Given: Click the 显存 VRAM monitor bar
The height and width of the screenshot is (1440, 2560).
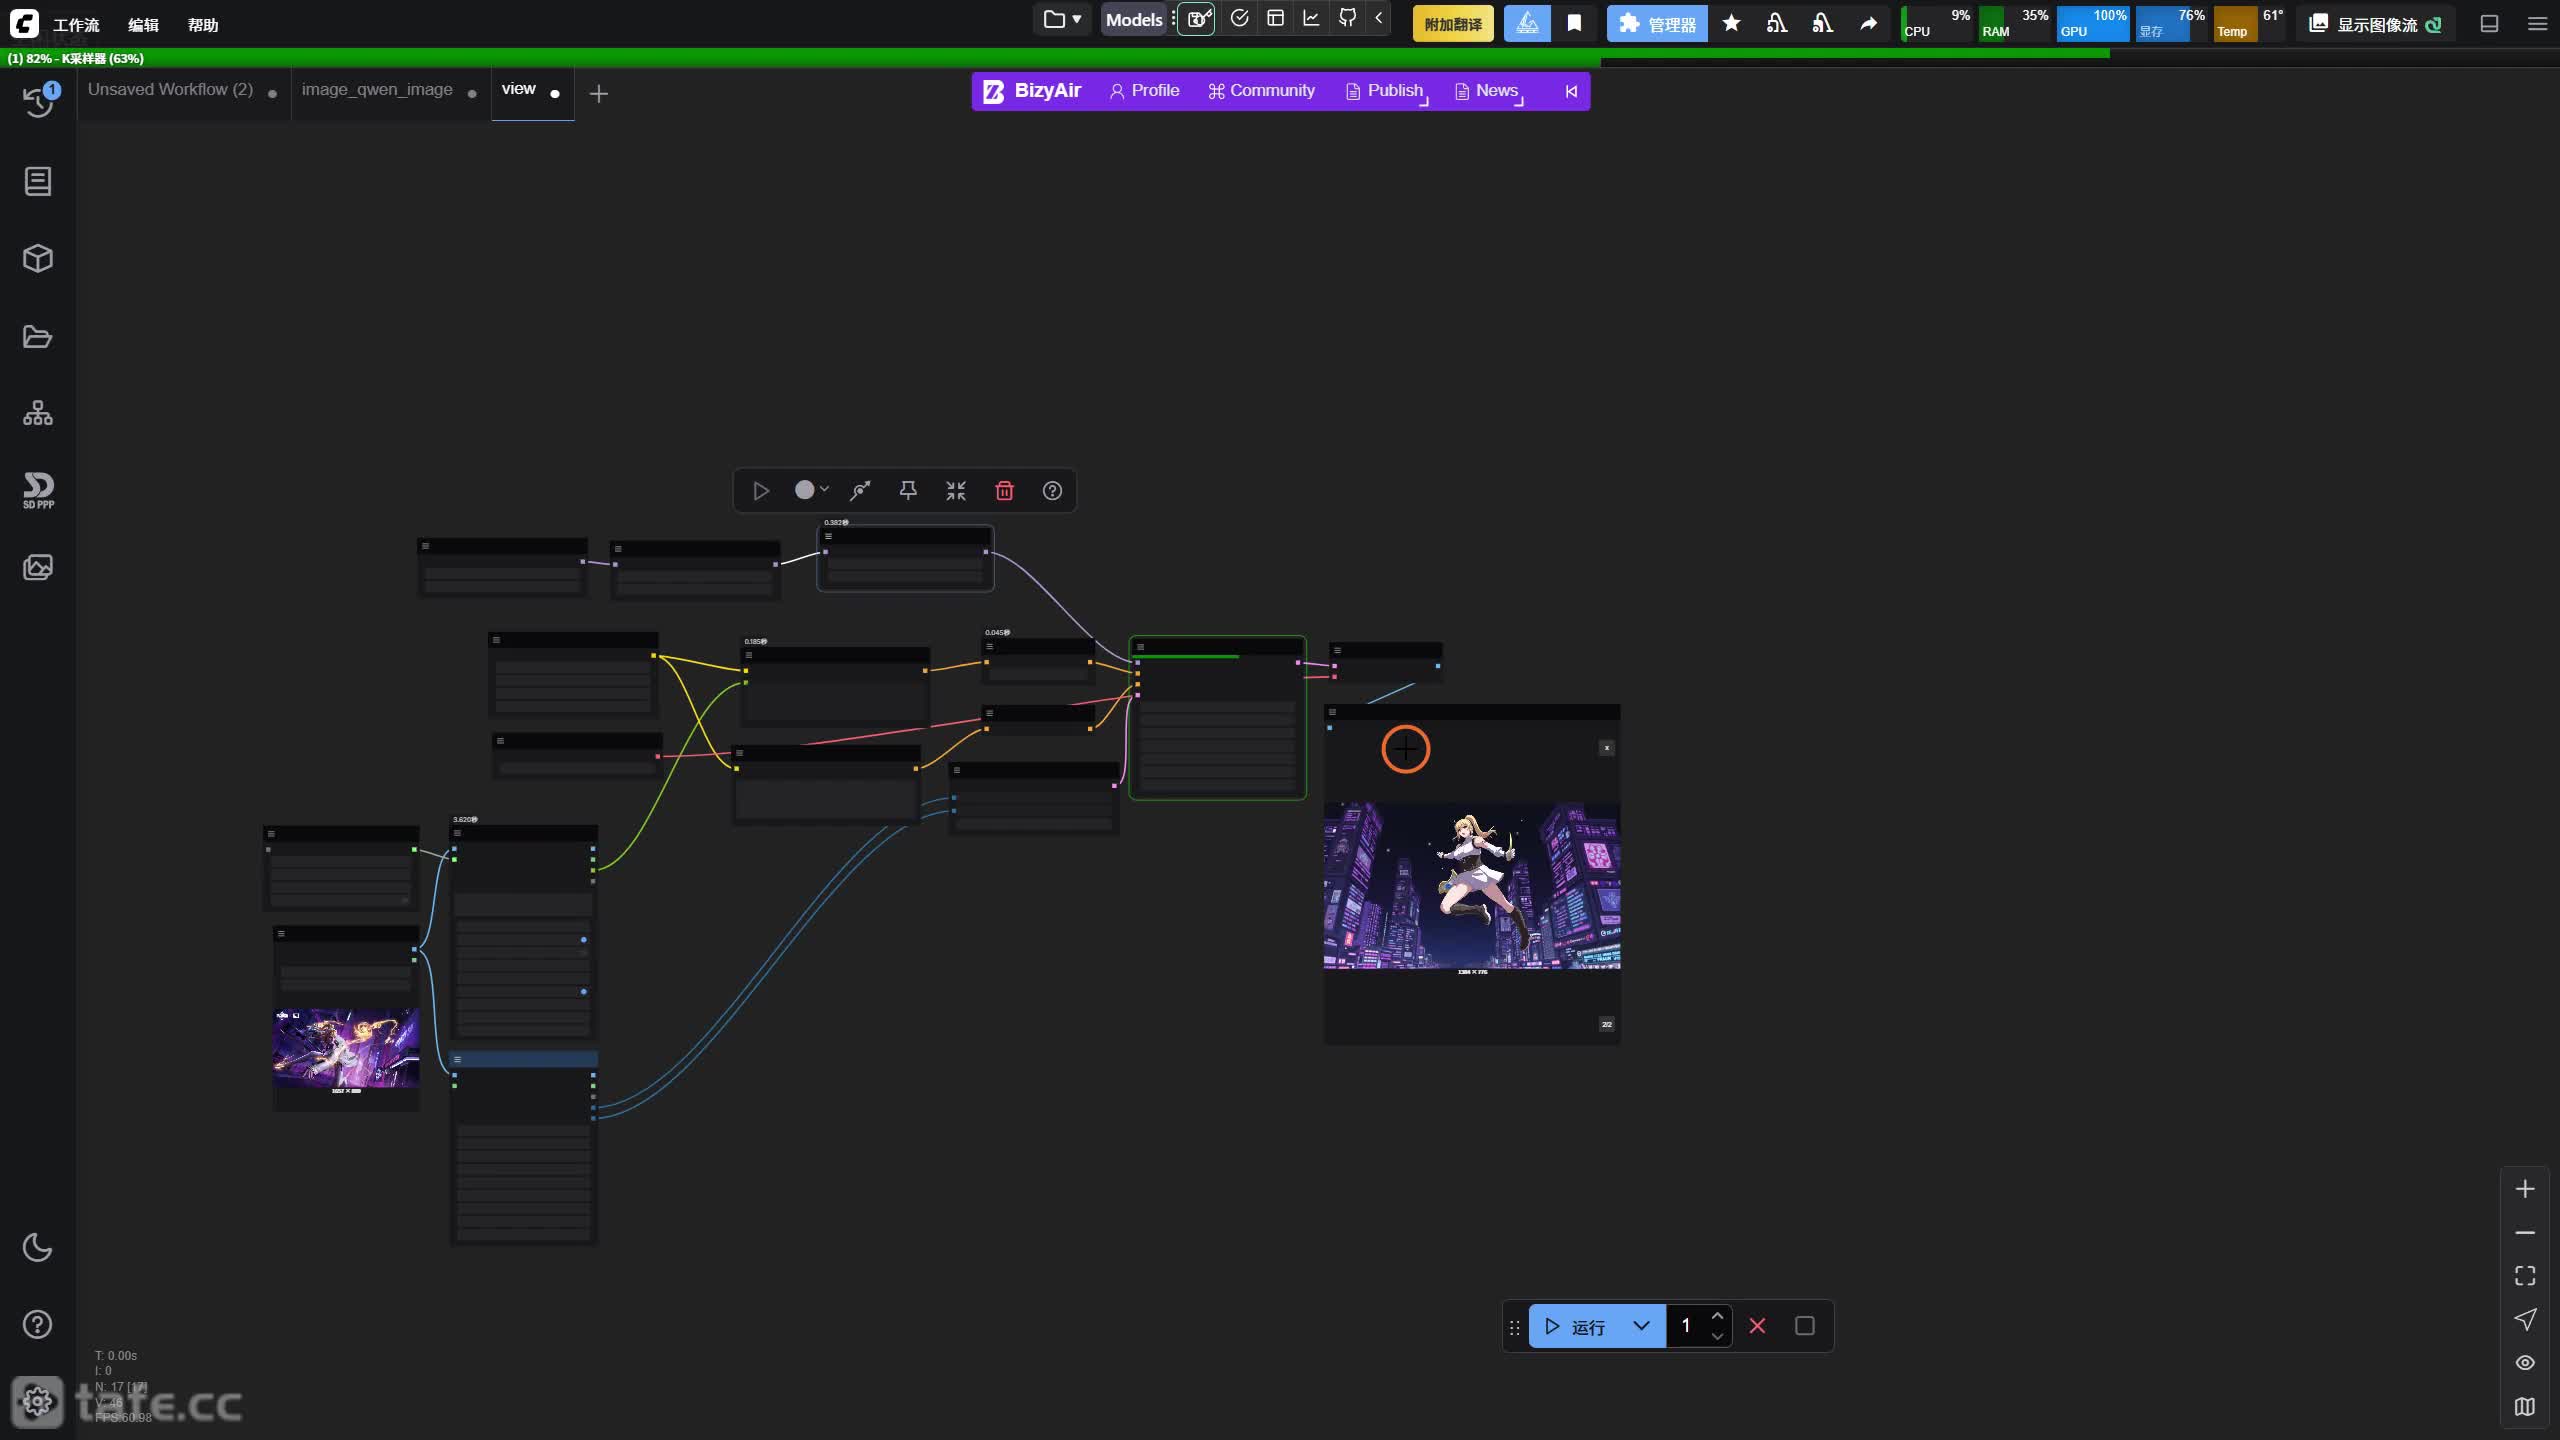Looking at the screenshot, I should (x=2171, y=24).
